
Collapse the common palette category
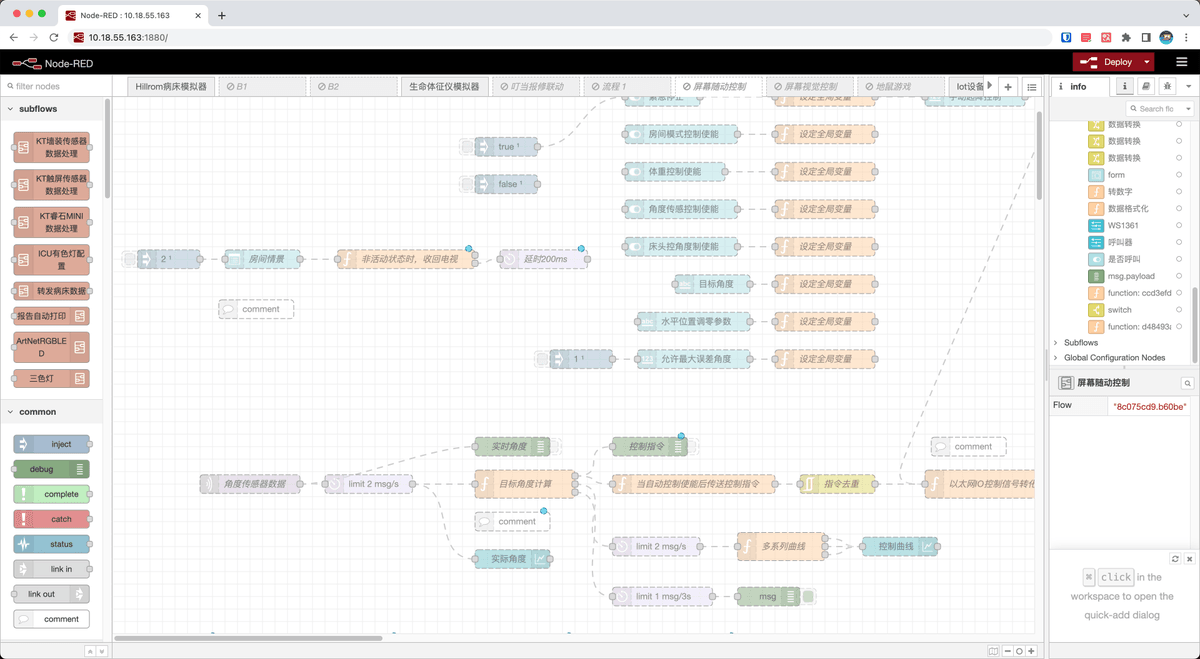11,412
